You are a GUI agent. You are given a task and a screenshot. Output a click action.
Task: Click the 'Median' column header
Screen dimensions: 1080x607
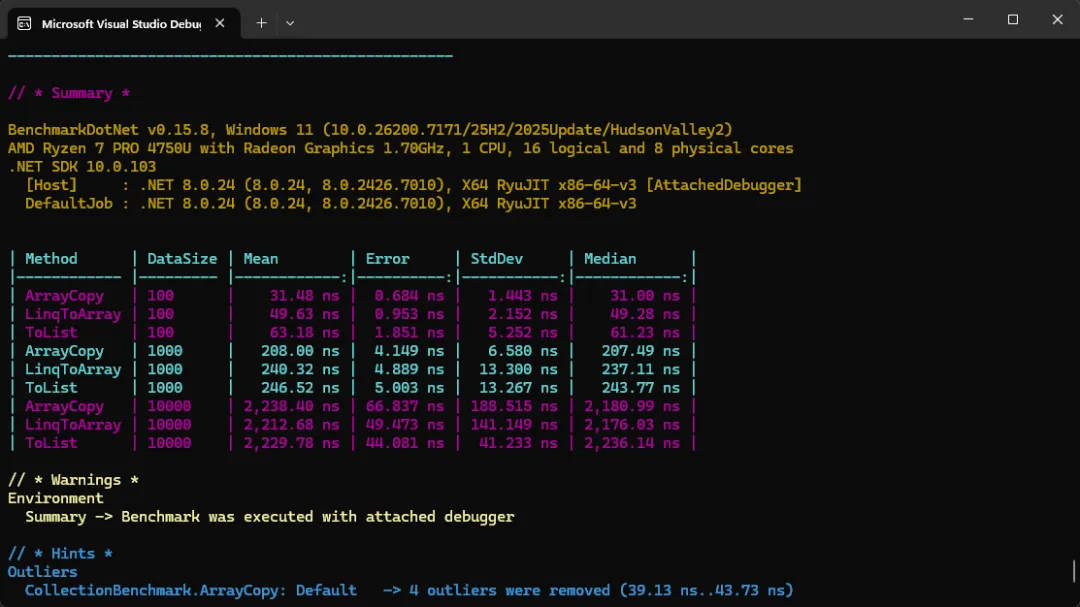(x=610, y=258)
